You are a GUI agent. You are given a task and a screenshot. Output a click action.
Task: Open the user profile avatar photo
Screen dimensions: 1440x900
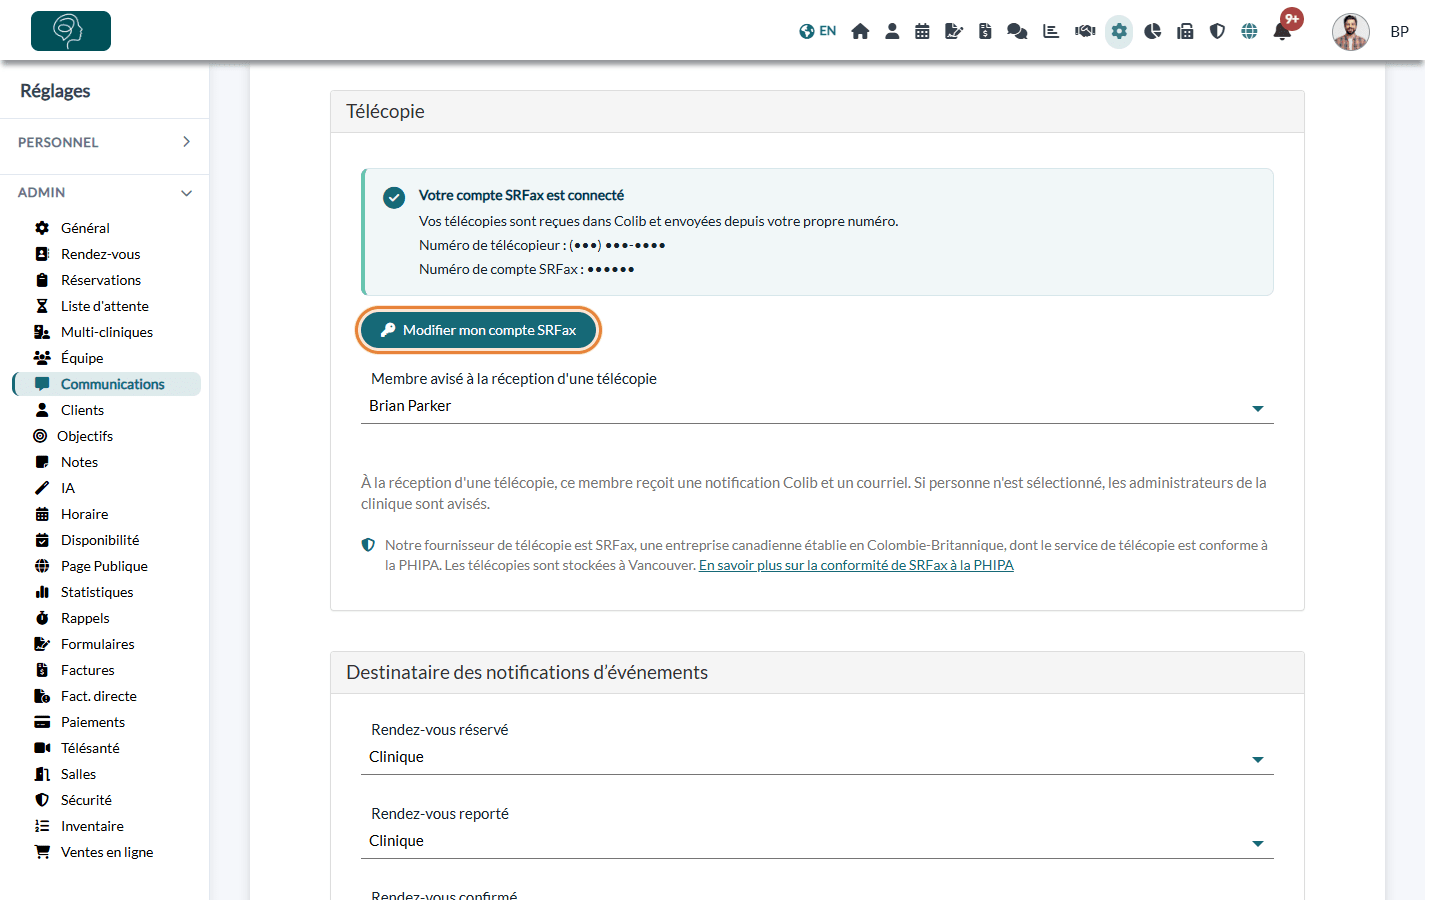[1351, 32]
